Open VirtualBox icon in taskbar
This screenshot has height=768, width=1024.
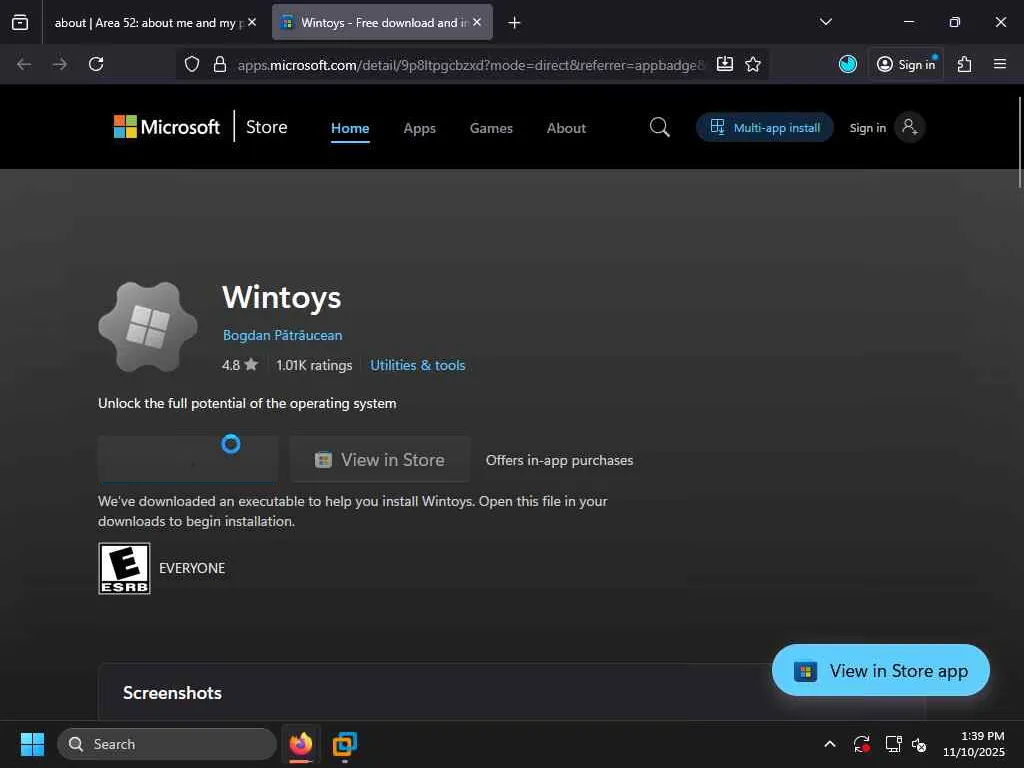[344, 744]
